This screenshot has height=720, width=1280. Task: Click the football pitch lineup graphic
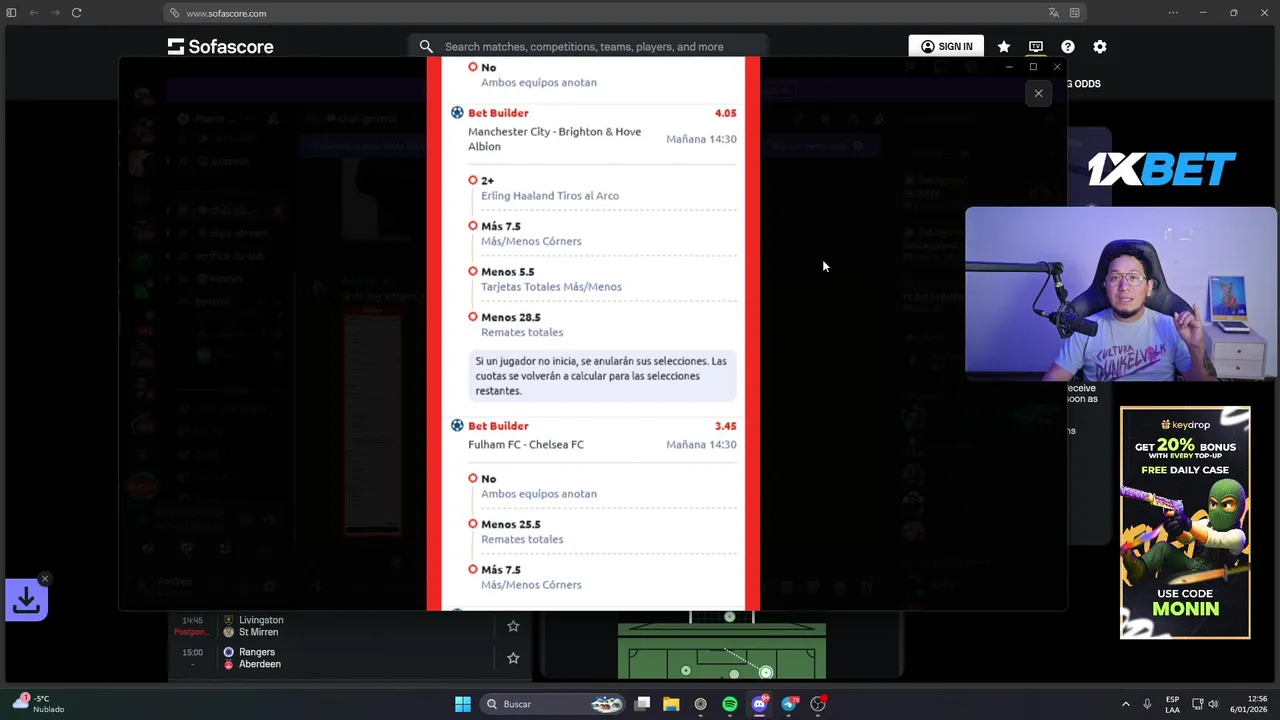(x=722, y=647)
